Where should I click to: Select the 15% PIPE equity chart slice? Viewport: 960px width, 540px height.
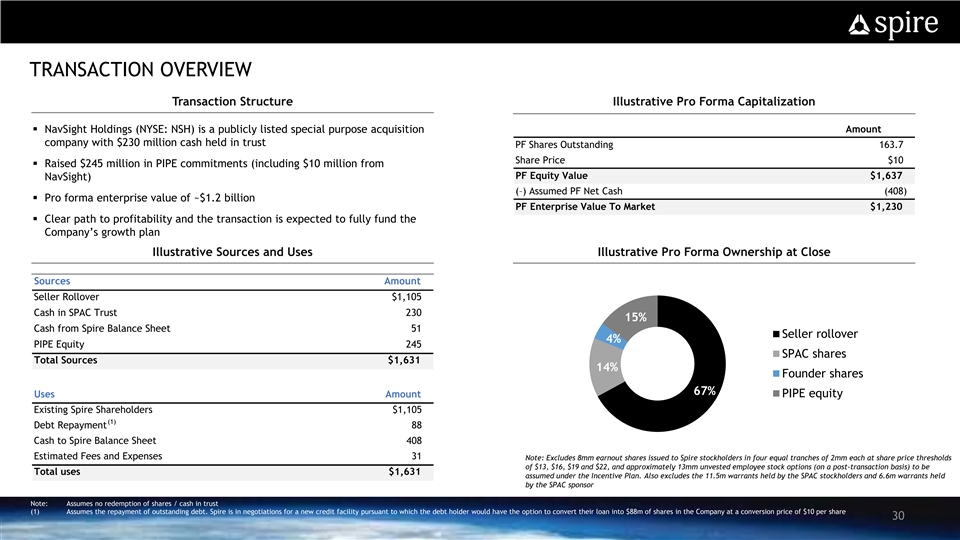click(x=632, y=313)
